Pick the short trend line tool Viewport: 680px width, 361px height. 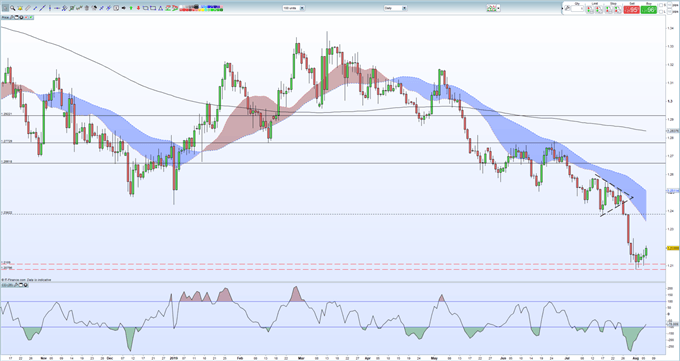pos(35,8)
